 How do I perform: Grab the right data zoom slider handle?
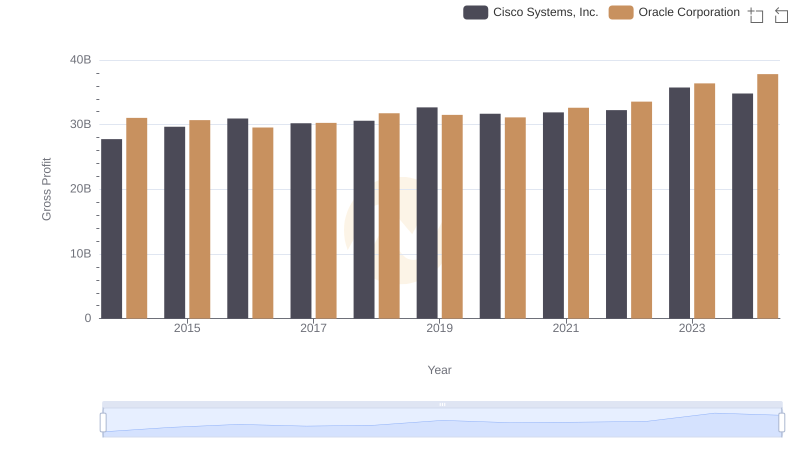781,423
